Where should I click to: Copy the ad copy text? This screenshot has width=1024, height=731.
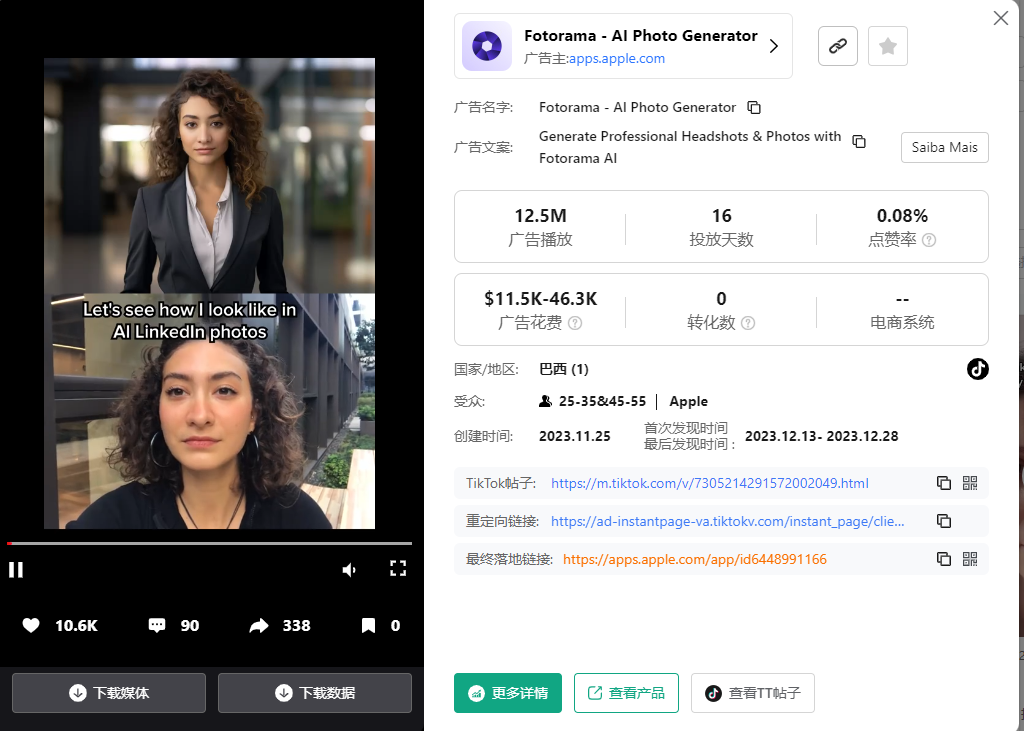[858, 141]
